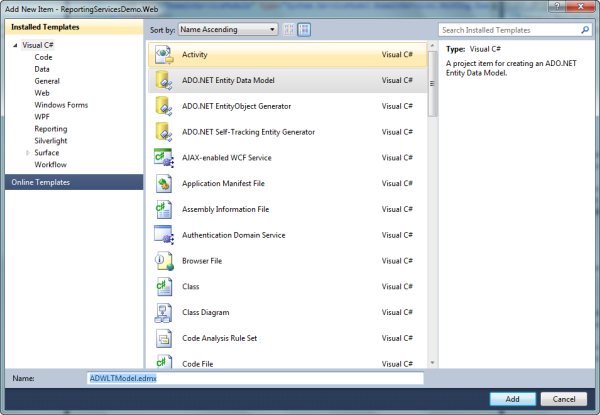
Task: Click the Name input field
Action: 255,378
